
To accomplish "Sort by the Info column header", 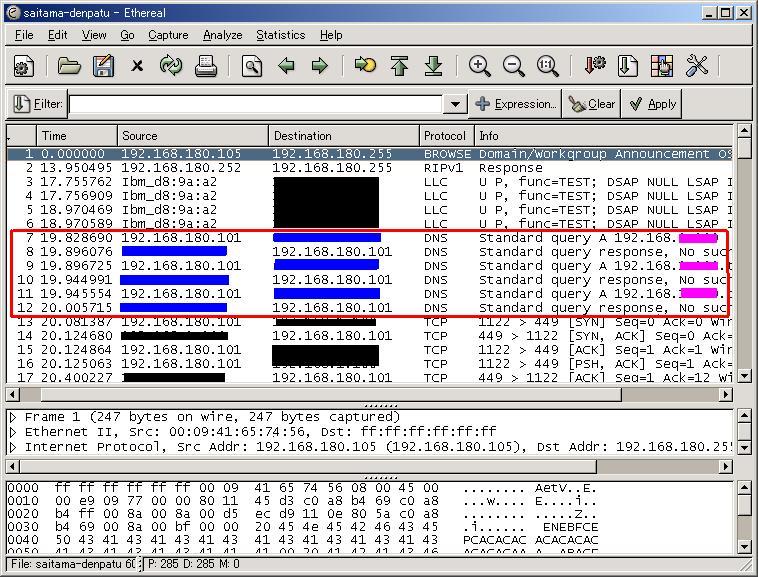I will (603, 136).
